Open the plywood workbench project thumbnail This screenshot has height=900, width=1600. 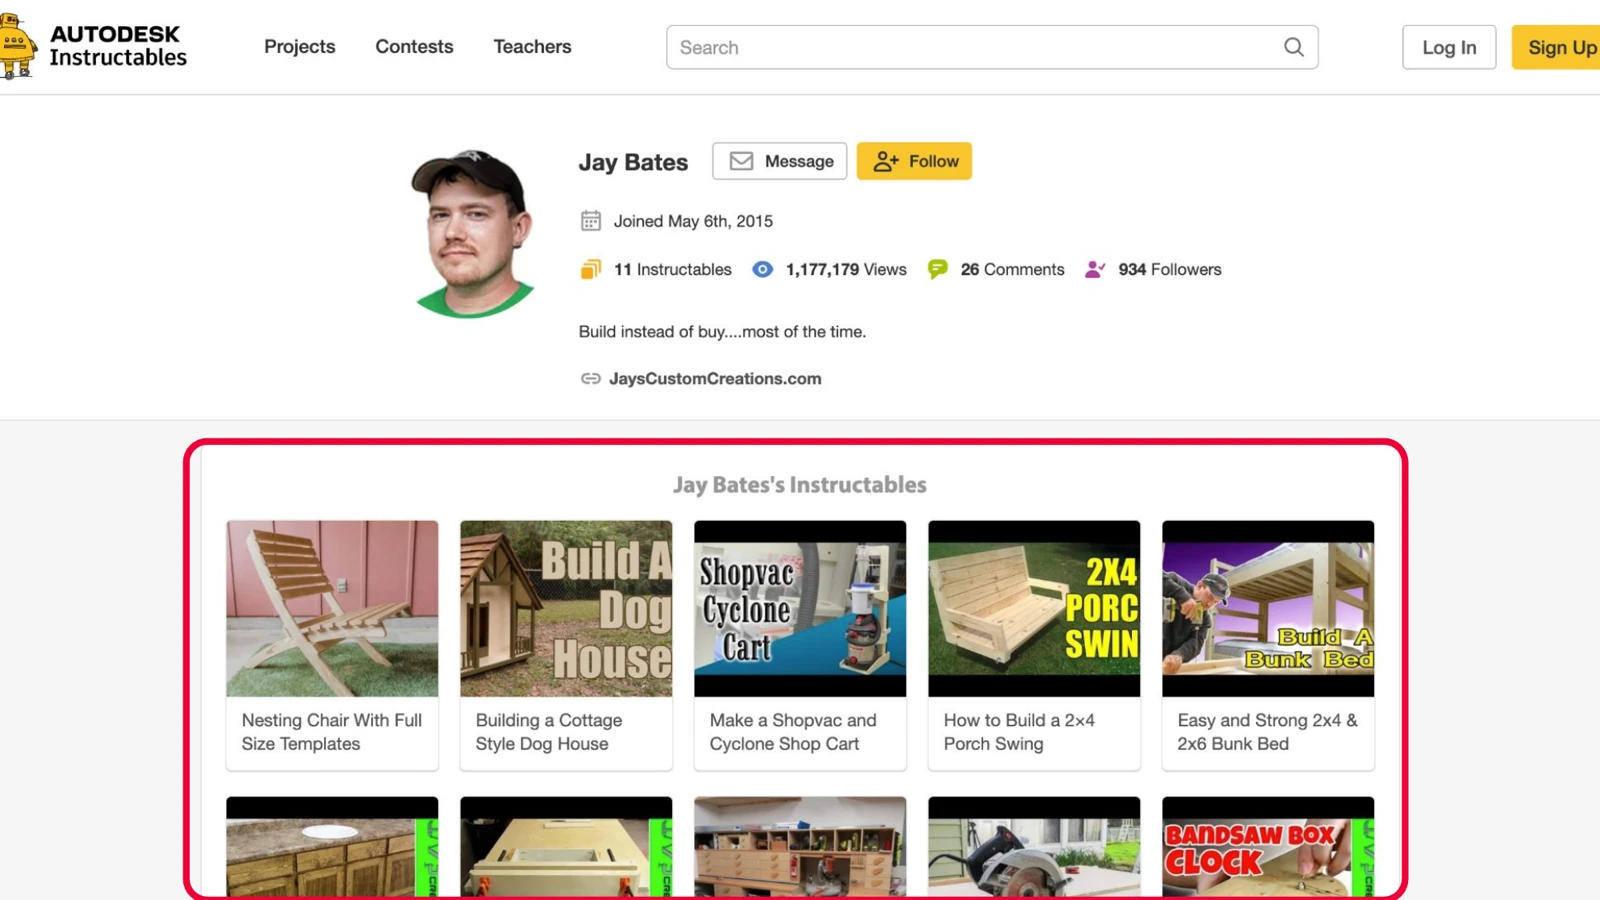[x=566, y=846]
